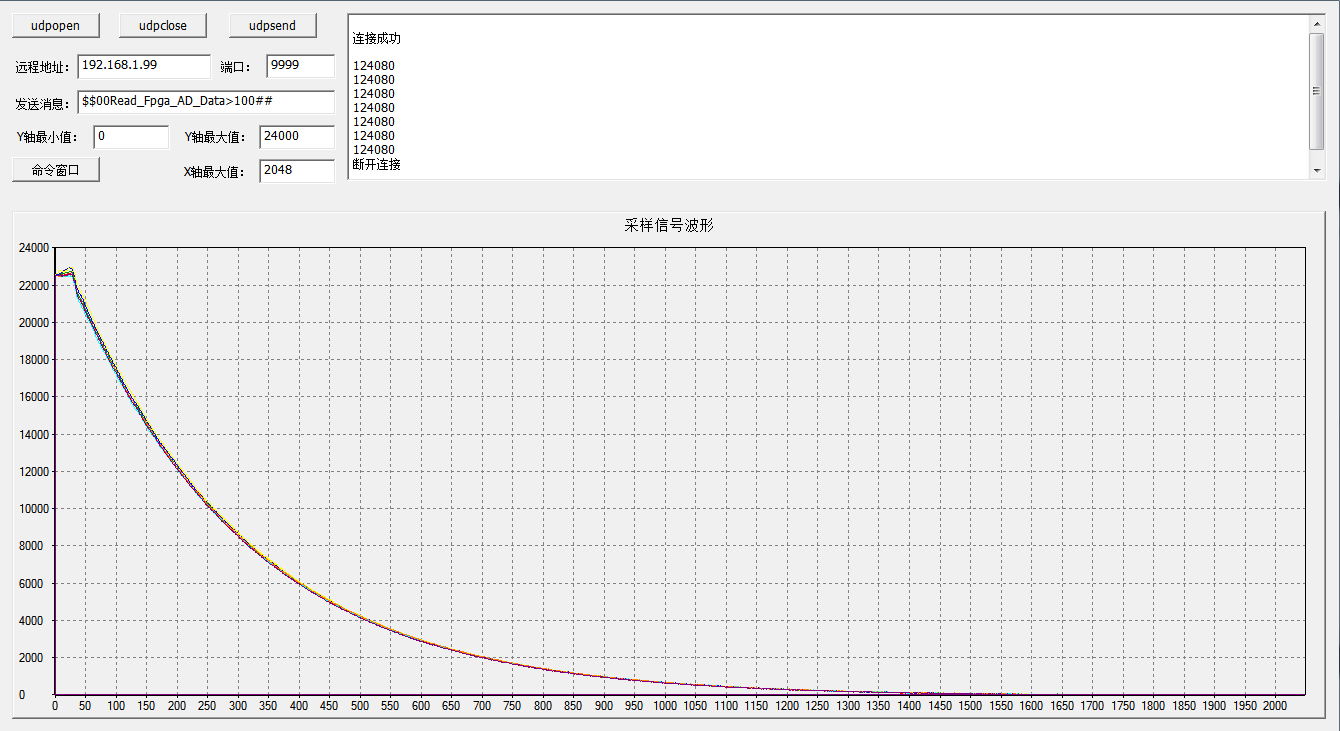Focus the 远程地址 IP address field
Screen dimensions: 1340x731
pyautogui.click(x=143, y=66)
